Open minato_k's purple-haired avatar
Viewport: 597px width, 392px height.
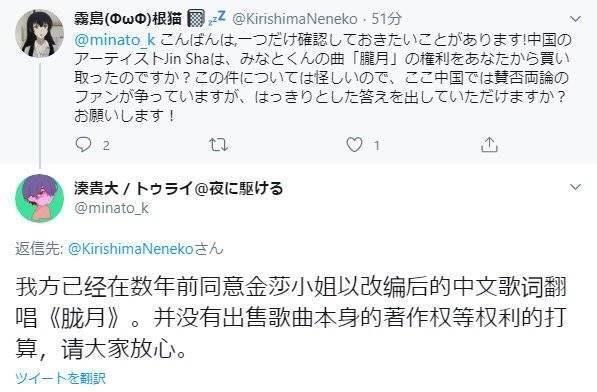point(39,198)
